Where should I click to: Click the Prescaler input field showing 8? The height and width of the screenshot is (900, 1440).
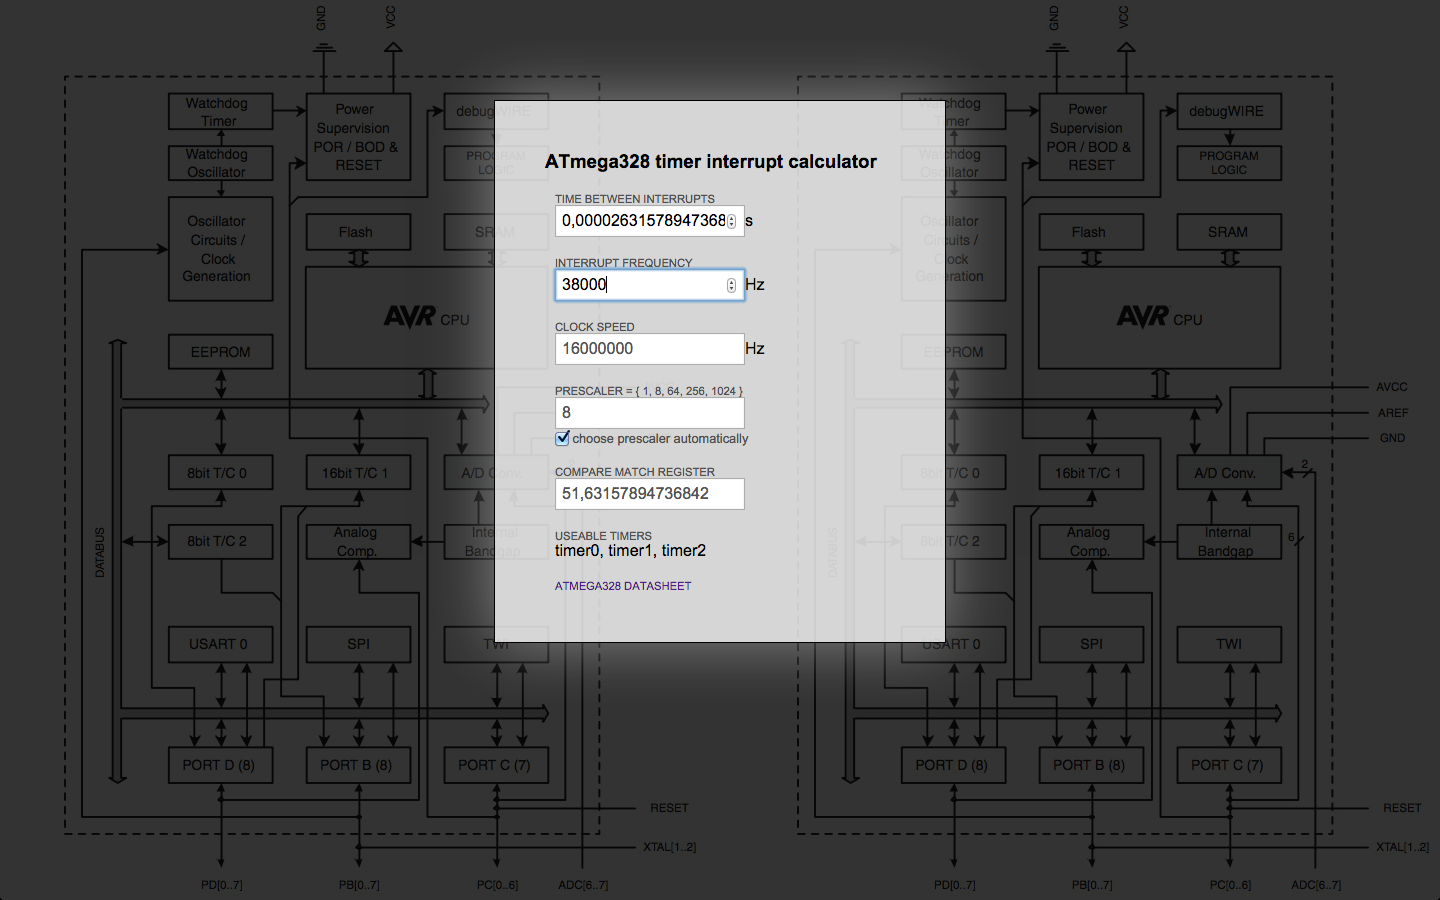649,413
